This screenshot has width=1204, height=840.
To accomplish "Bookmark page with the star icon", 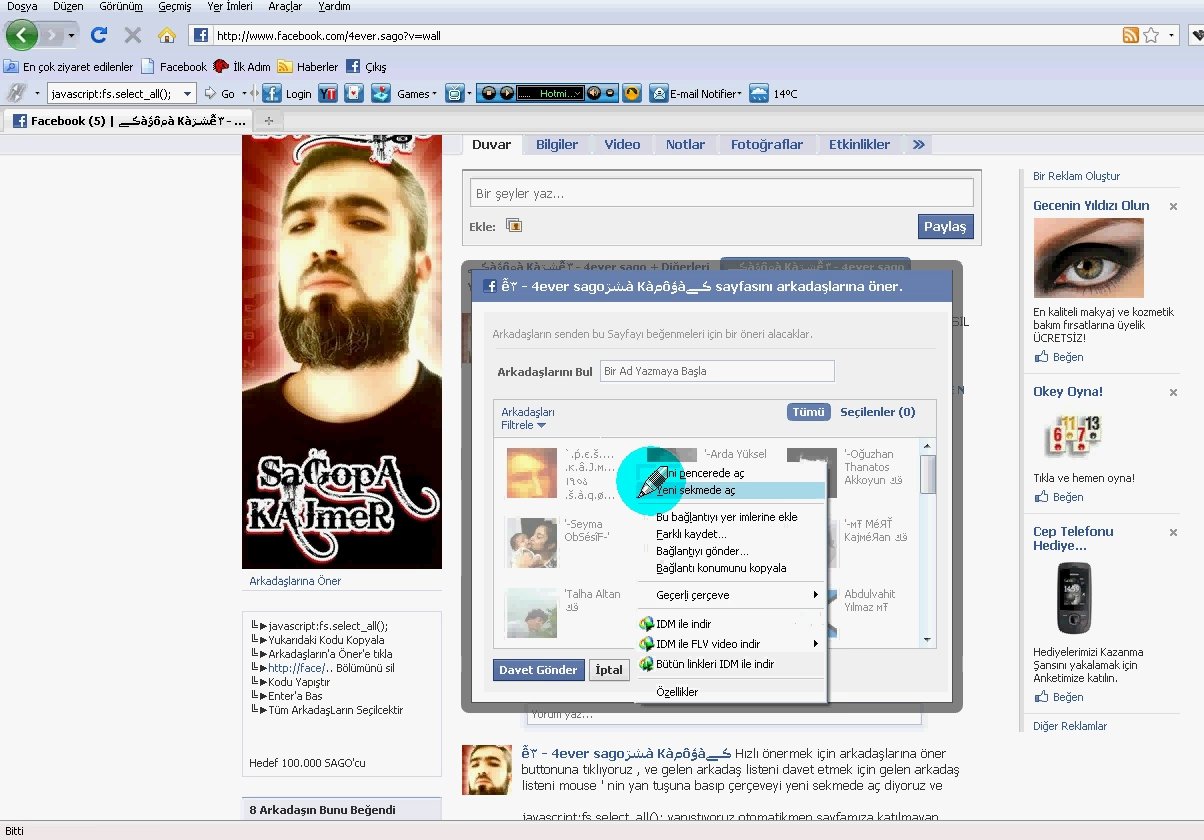I will pos(1151,35).
